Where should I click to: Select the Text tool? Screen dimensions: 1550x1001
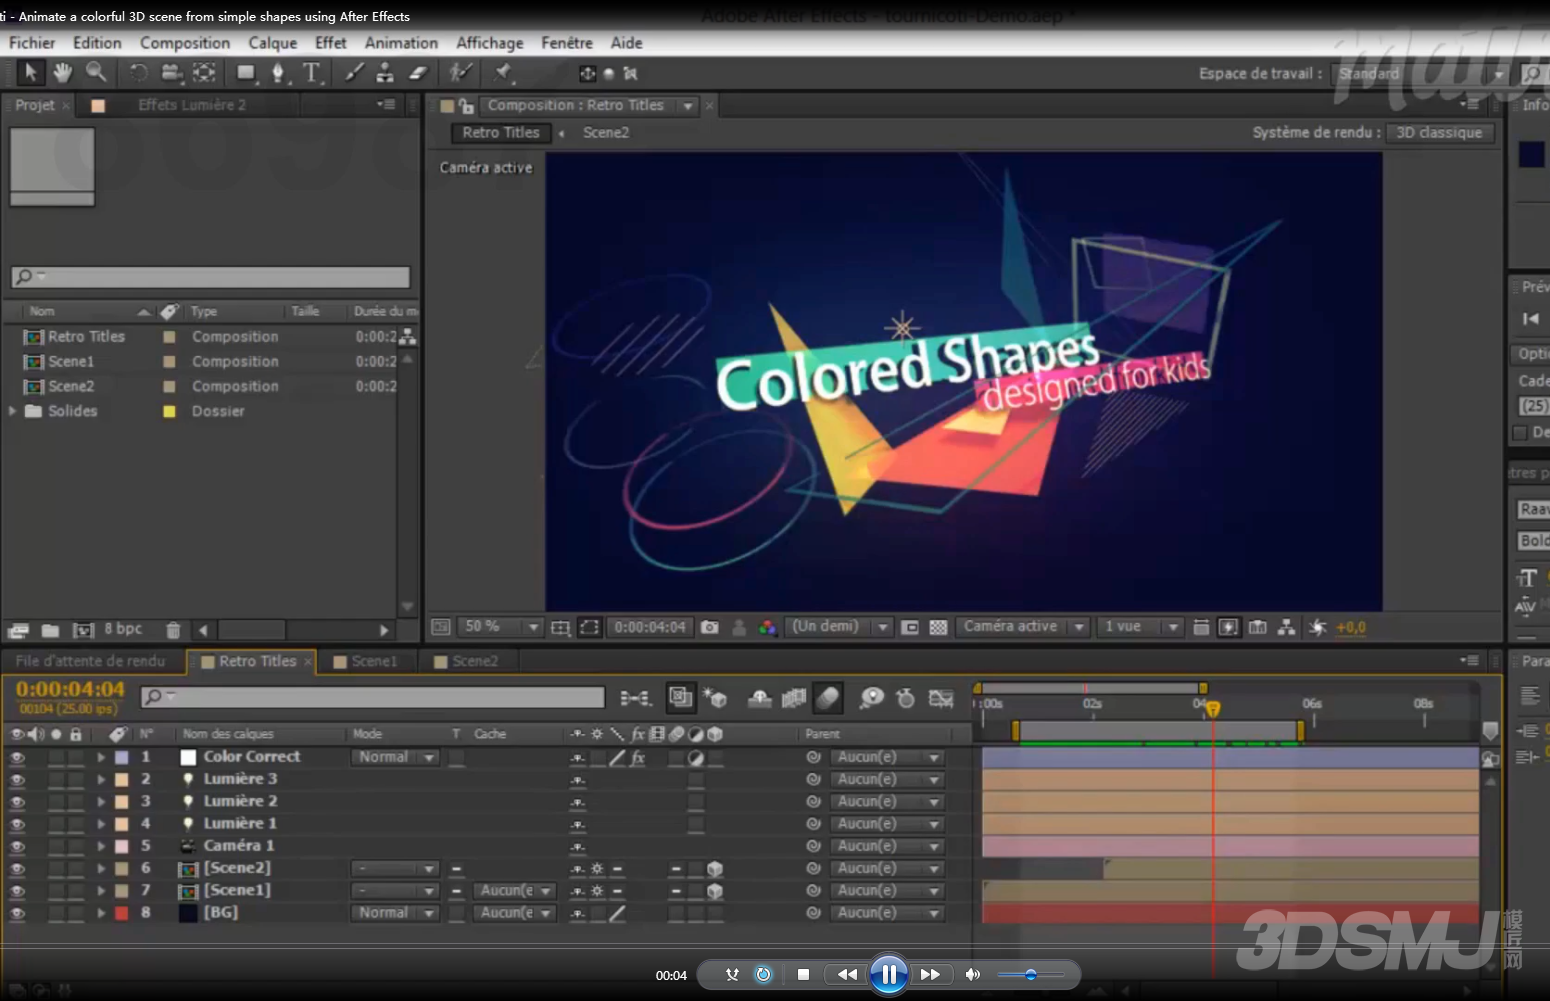312,72
